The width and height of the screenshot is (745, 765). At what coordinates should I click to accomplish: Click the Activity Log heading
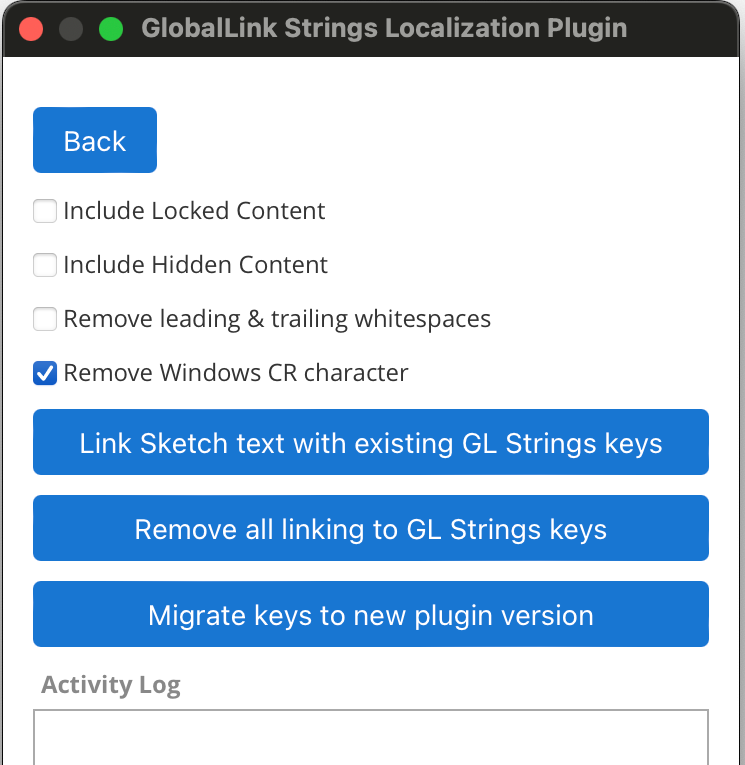(x=111, y=685)
